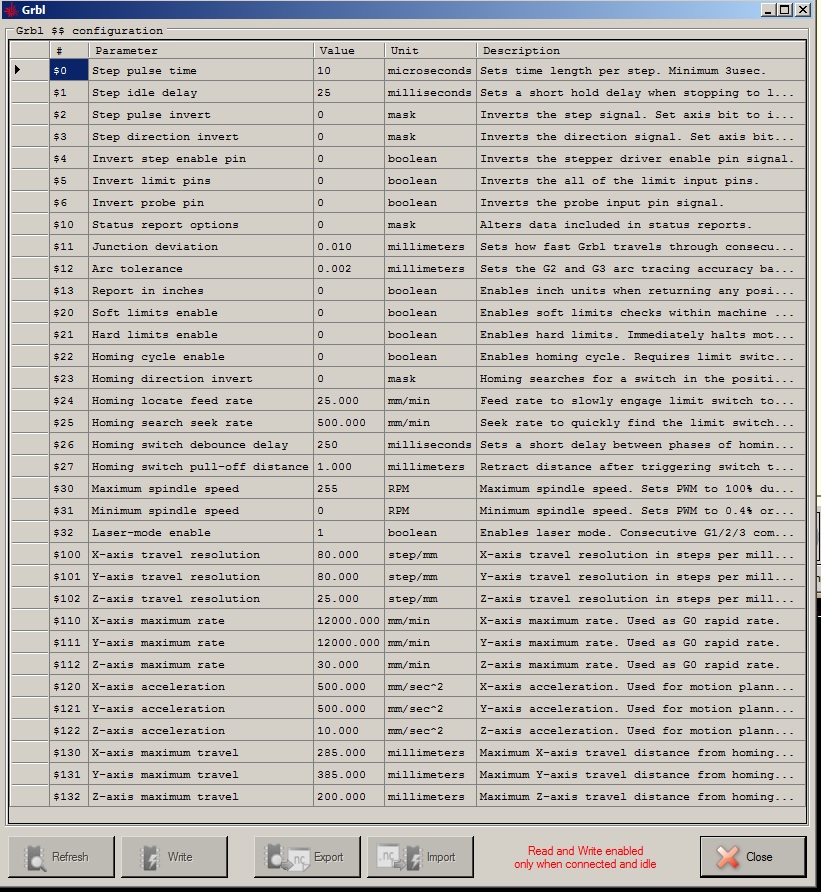Screen dimensions: 821x892
Task: Click the Laser-mode enable value 1
Action: [x=349, y=532]
